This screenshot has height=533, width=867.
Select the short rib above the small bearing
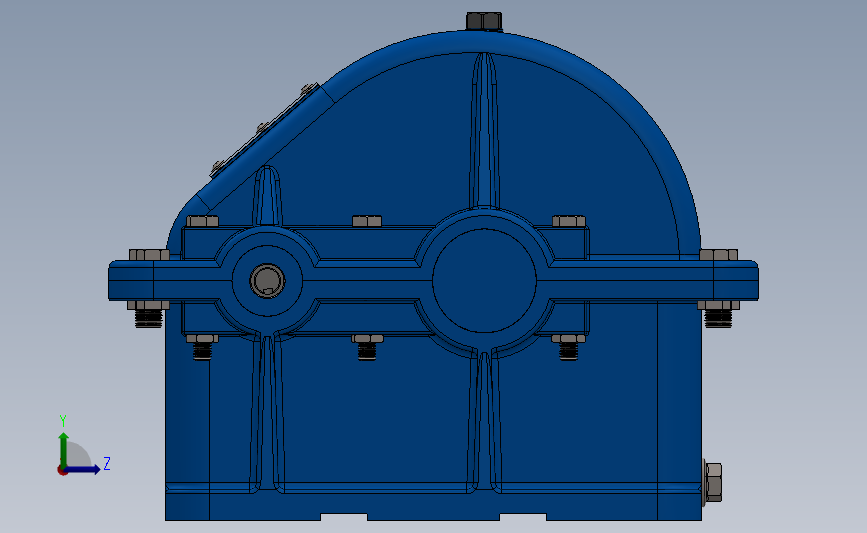click(x=268, y=195)
